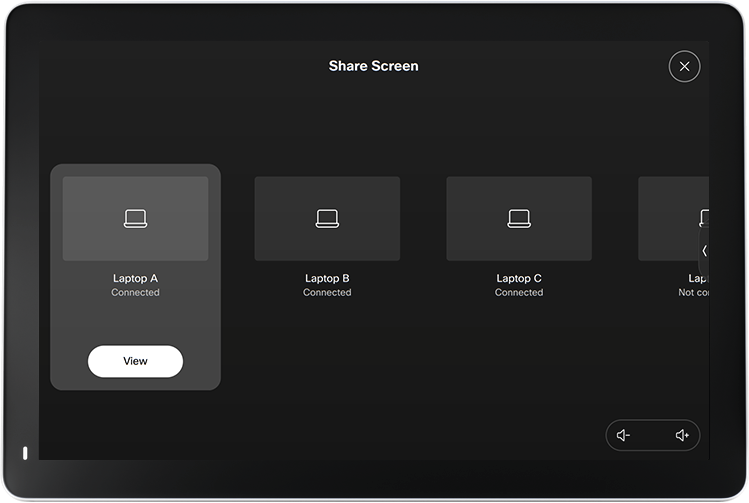Close the Share Screen panel

(684, 66)
